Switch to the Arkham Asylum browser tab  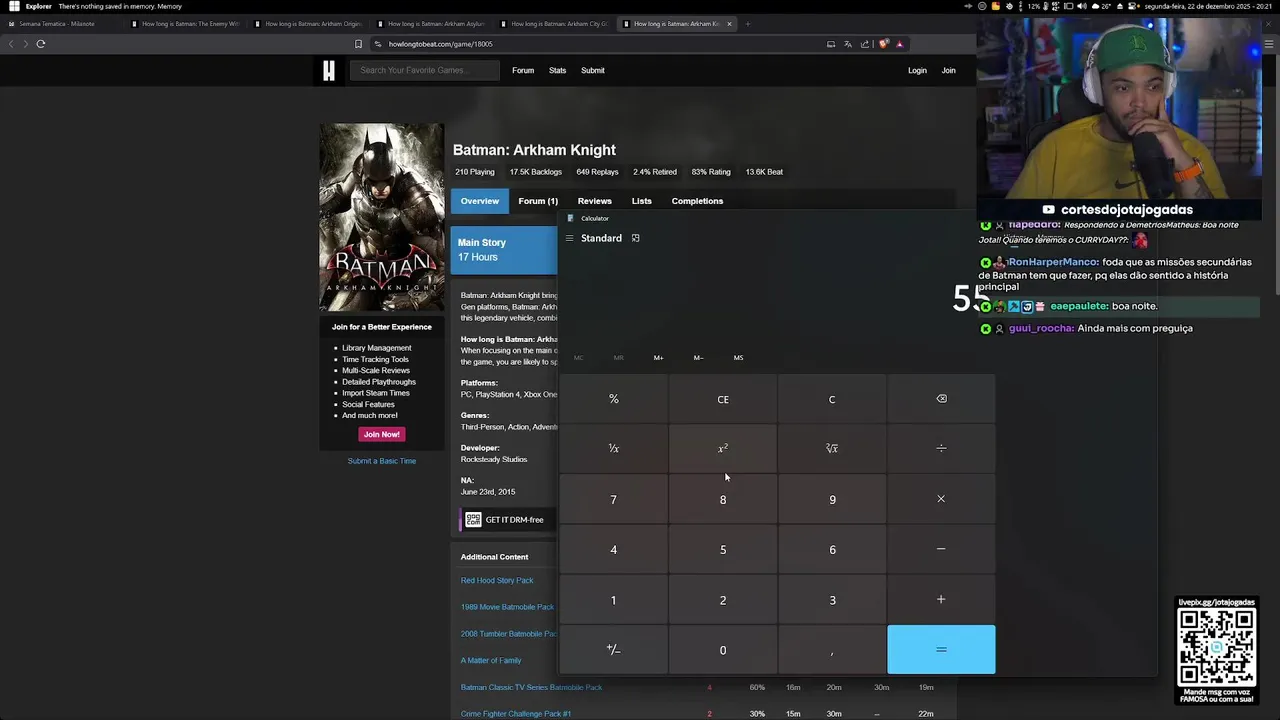coord(436,24)
